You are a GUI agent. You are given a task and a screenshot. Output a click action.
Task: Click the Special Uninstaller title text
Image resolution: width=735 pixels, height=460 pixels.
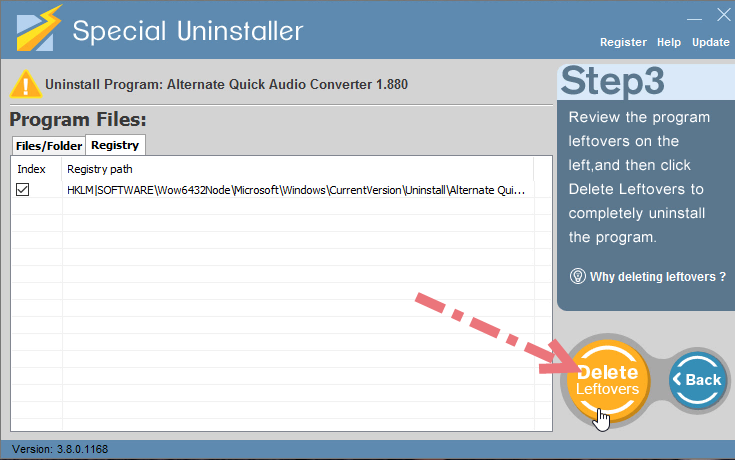point(188,31)
